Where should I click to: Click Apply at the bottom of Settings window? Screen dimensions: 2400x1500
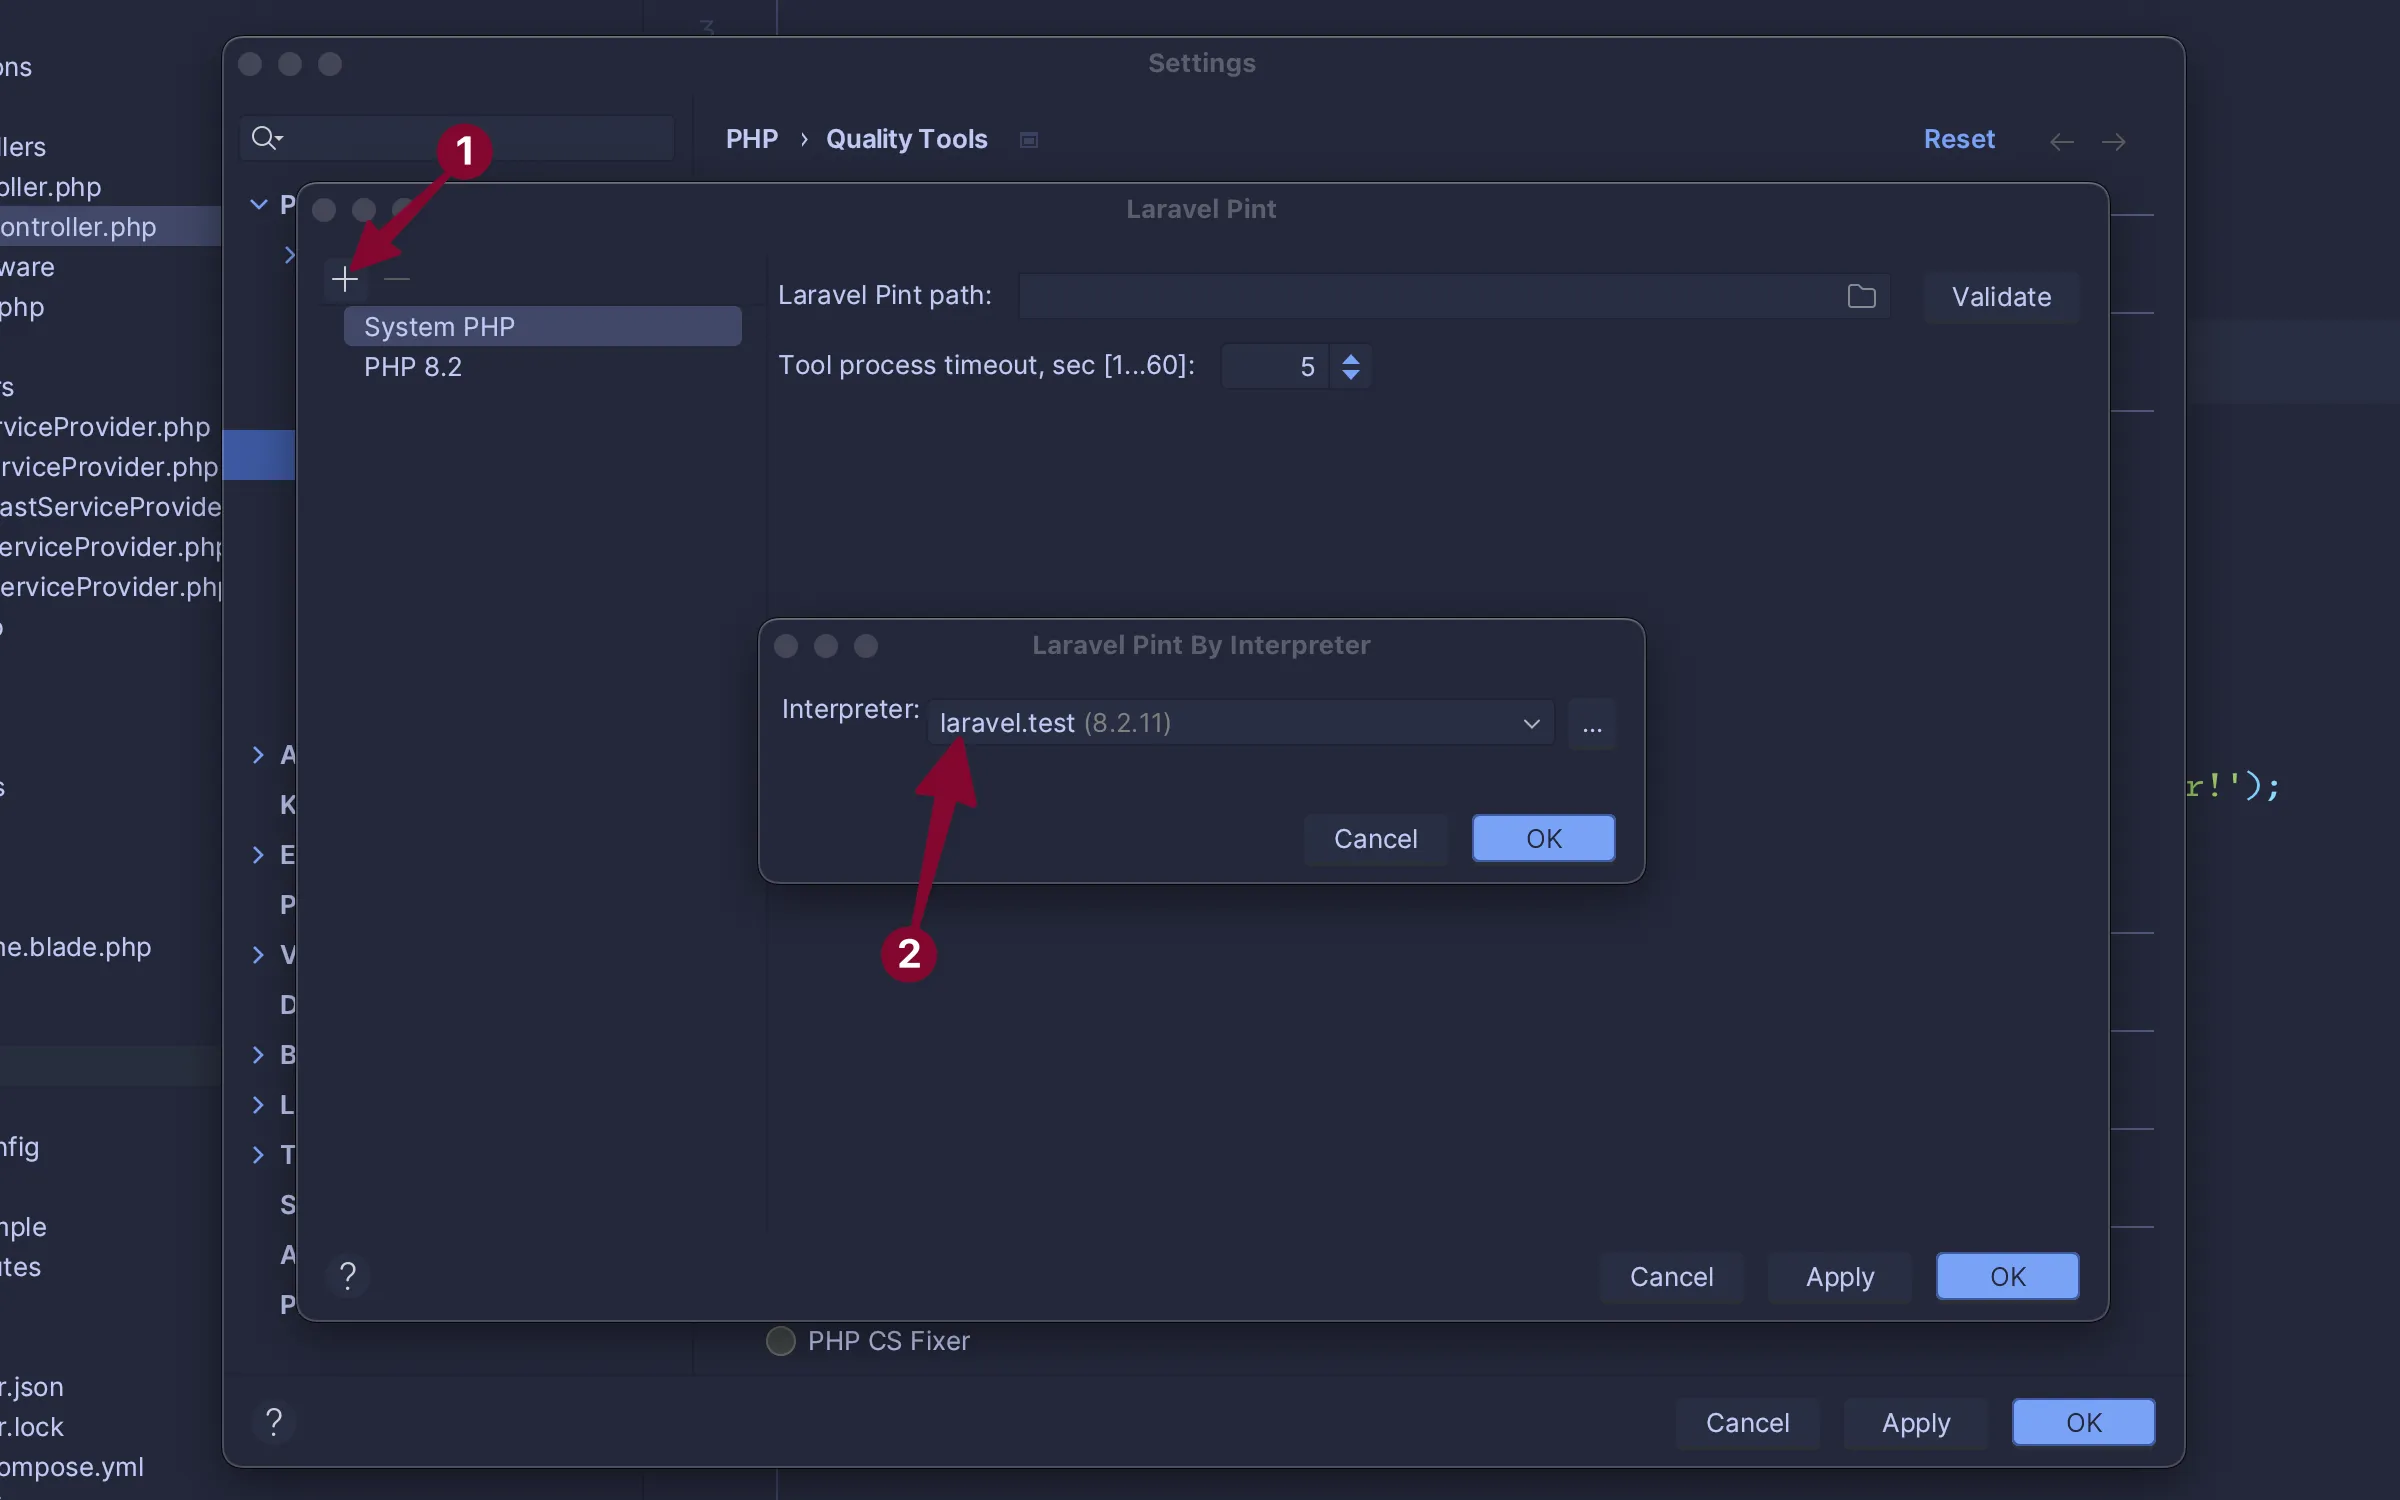click(1915, 1423)
